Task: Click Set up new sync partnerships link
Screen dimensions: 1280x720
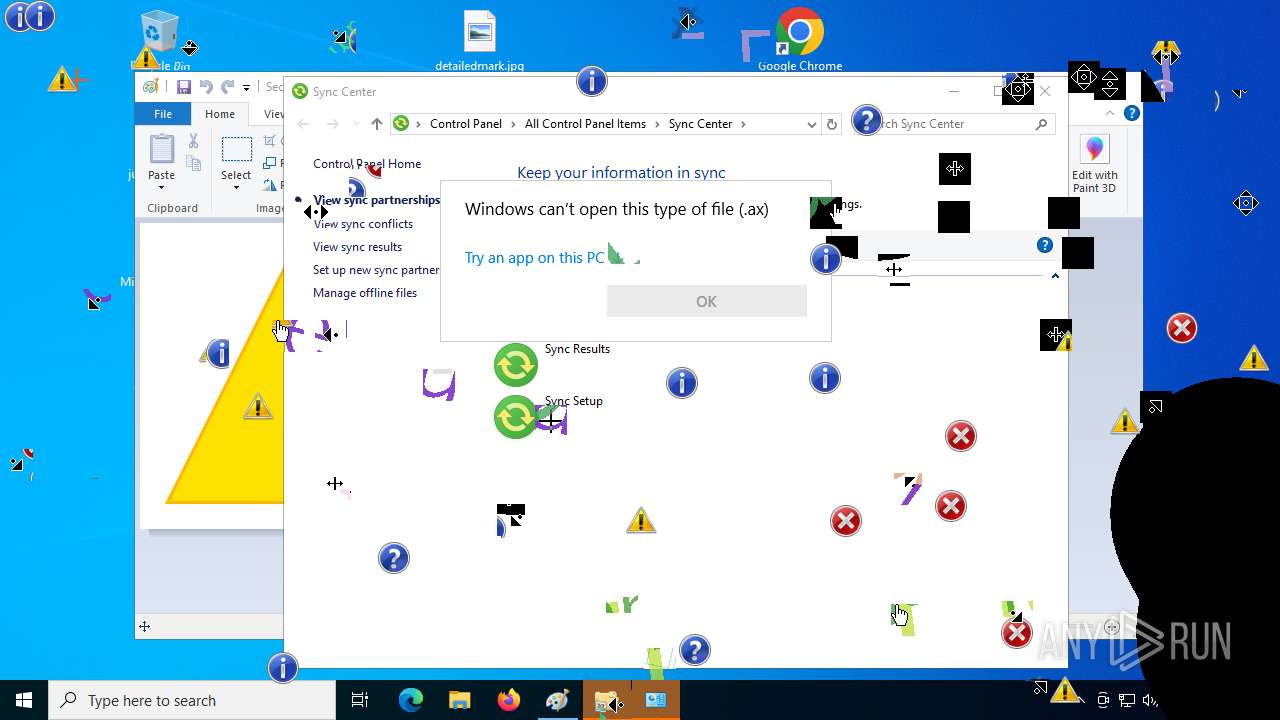Action: pos(376,270)
